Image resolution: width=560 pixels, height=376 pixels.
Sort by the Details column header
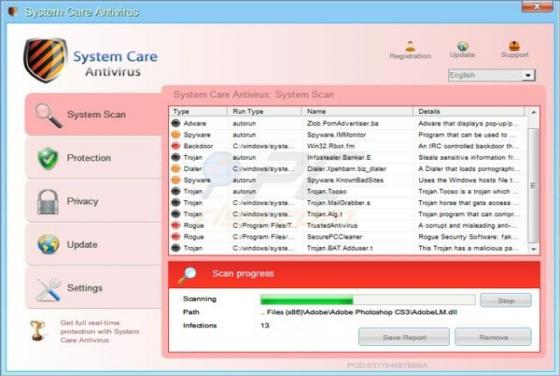(x=470, y=111)
